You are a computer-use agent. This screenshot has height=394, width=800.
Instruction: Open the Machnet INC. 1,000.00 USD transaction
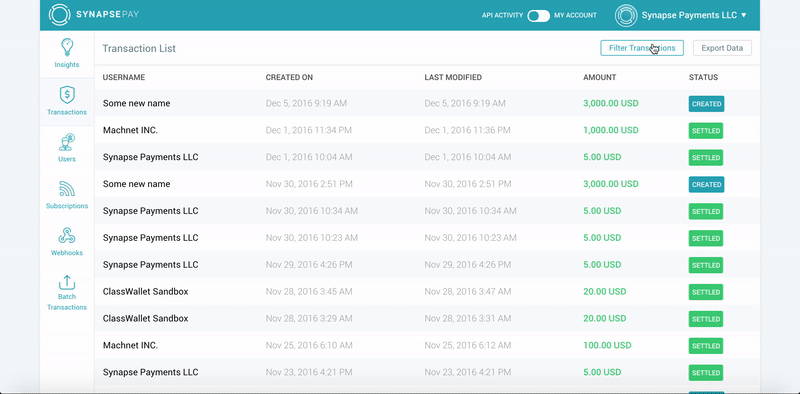[x=427, y=130]
